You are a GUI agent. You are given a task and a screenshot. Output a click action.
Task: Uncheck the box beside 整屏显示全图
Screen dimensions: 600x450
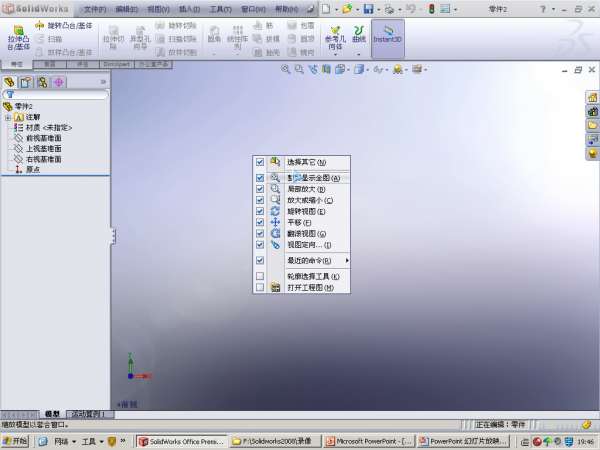pos(260,178)
